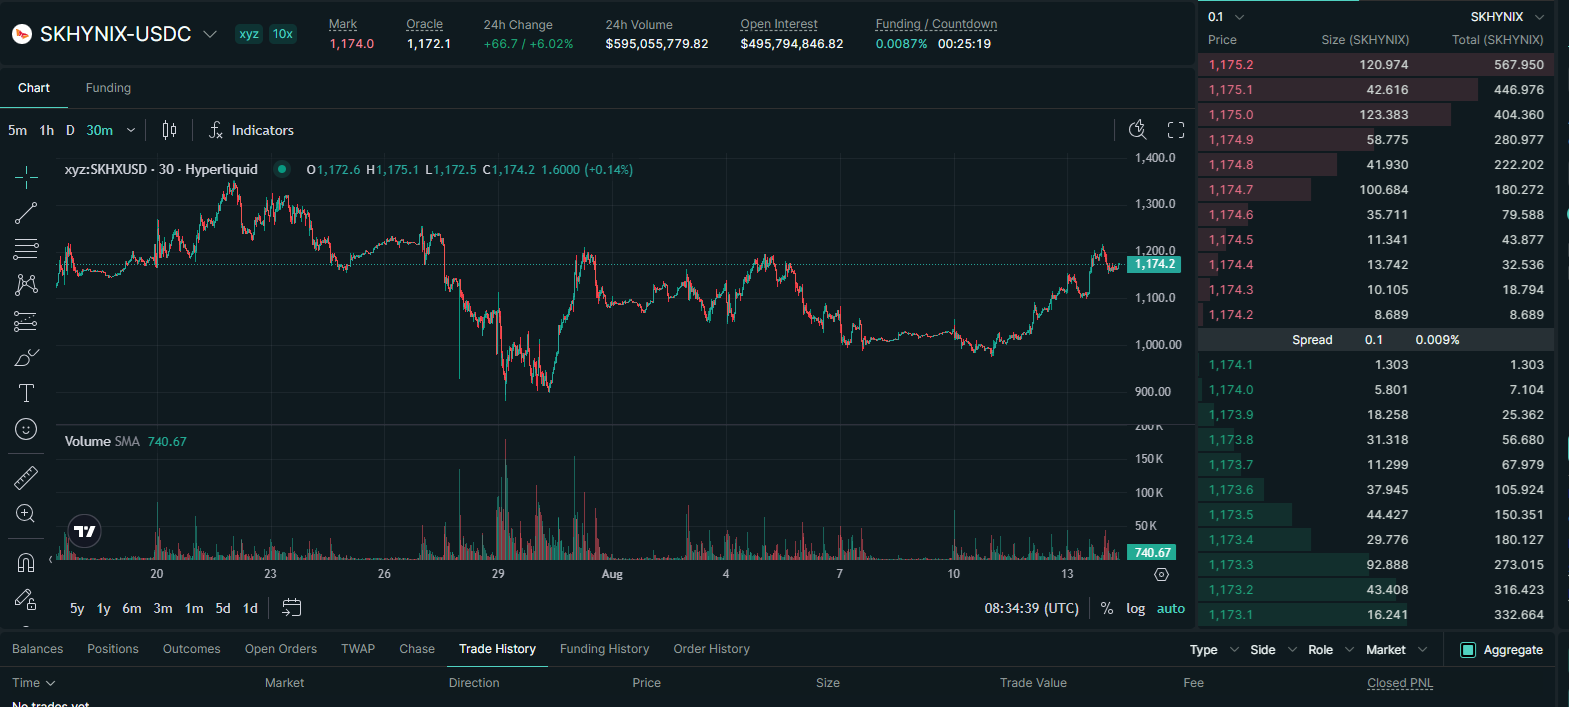Screen dimensions: 1569x707
Task: Open the Role filter dropdown
Action: tap(1331, 650)
